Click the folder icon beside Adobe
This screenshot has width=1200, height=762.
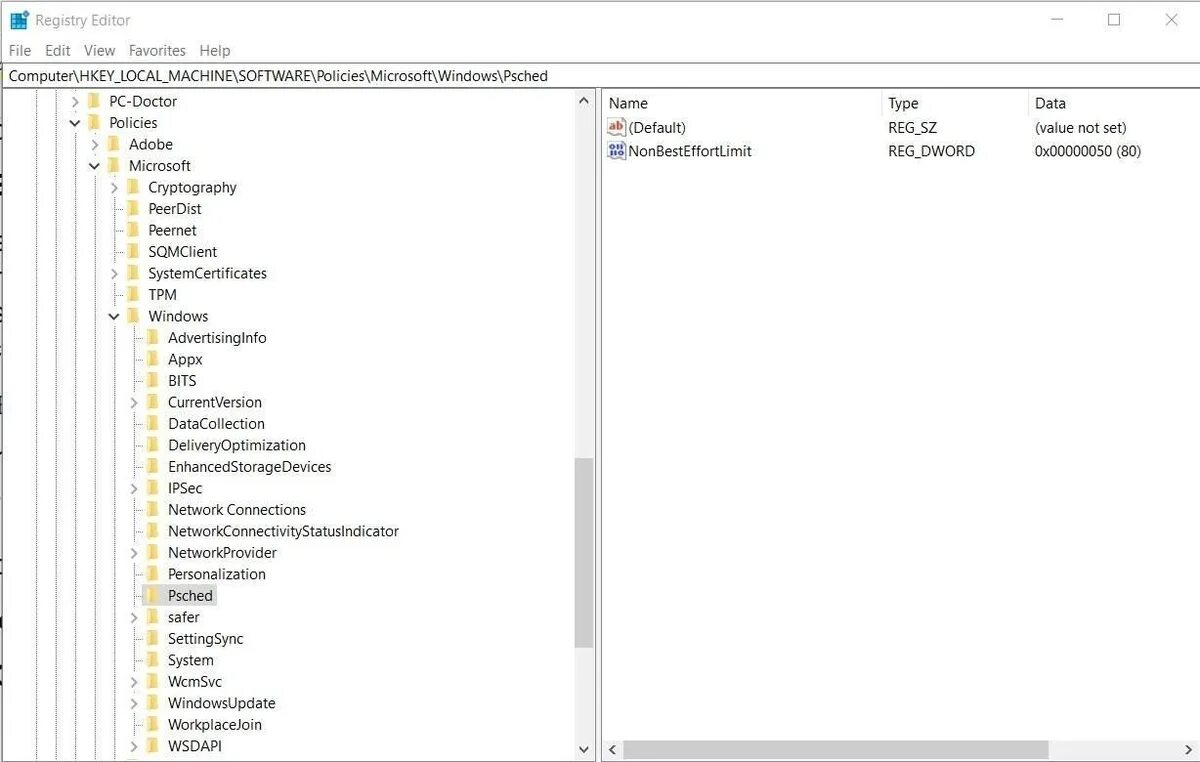(114, 144)
